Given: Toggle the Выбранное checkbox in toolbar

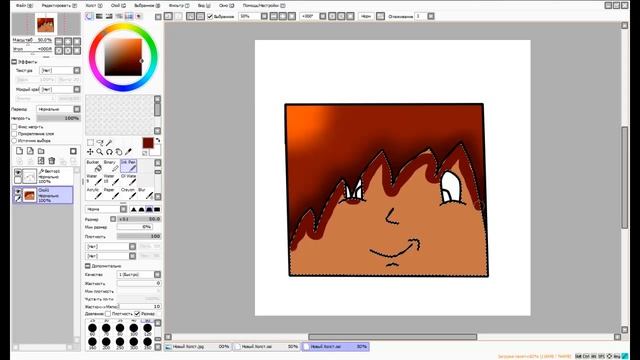Looking at the screenshot, I should click(210, 16).
